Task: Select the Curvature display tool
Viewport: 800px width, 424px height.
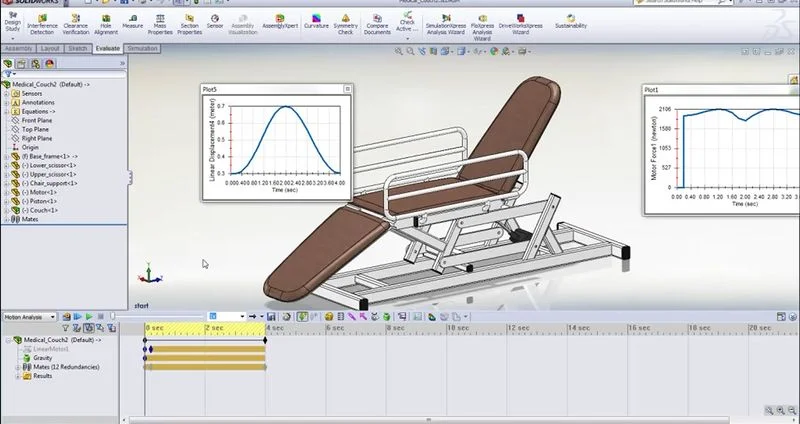Action: (316, 22)
